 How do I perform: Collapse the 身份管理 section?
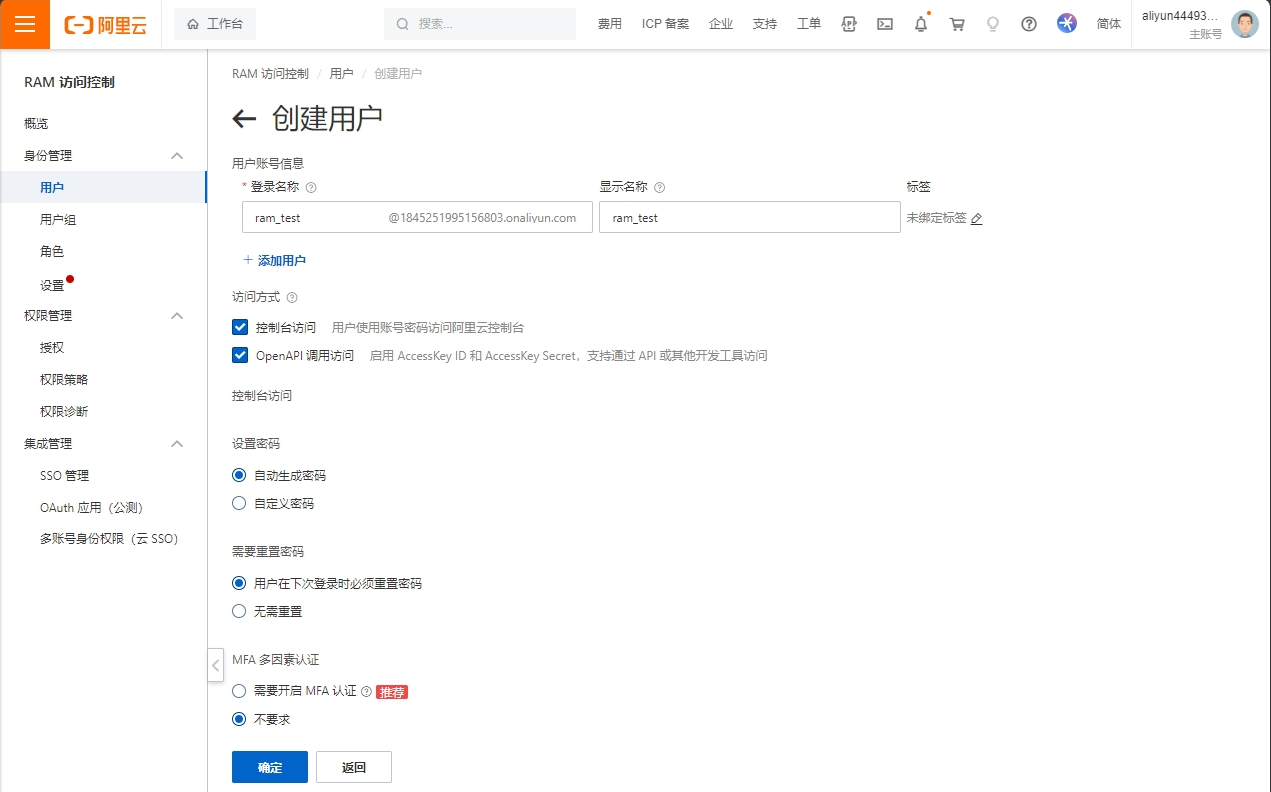tap(177, 156)
